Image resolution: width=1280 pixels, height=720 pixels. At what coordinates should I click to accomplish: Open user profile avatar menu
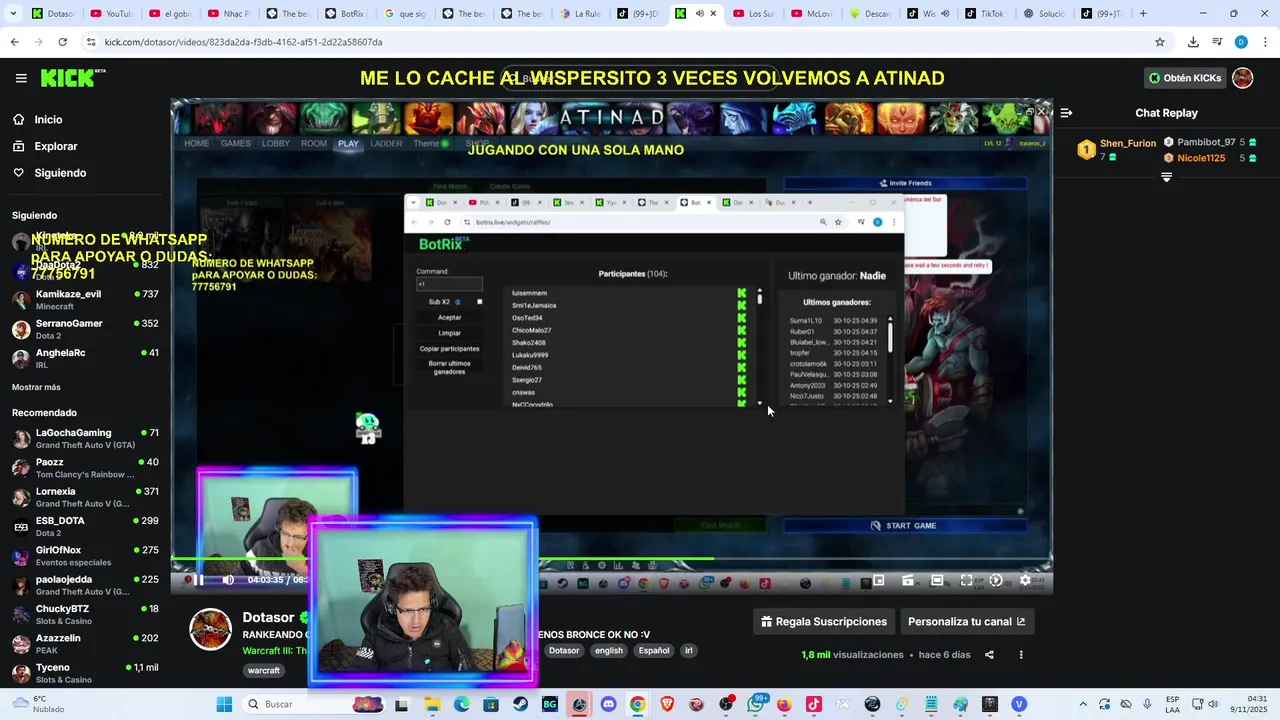tap(1243, 78)
